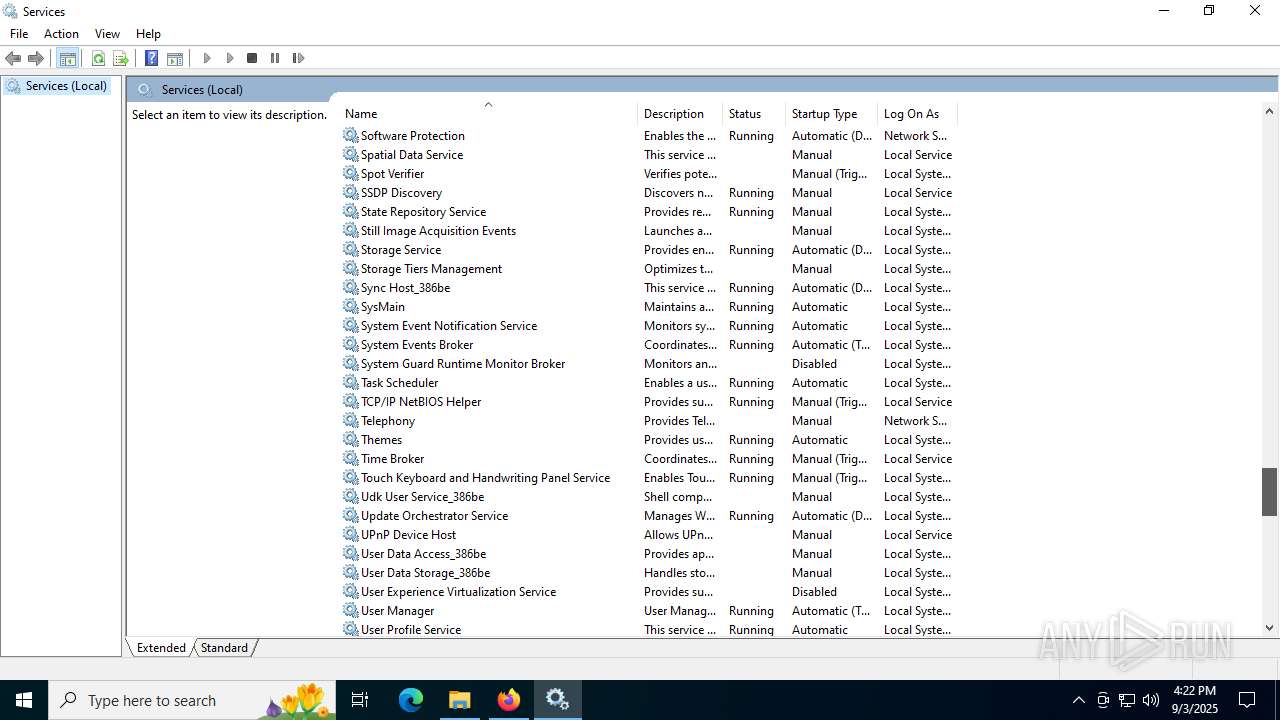Click the Stop Service square icon
Image resolution: width=1280 pixels, height=720 pixels.
[x=252, y=59]
